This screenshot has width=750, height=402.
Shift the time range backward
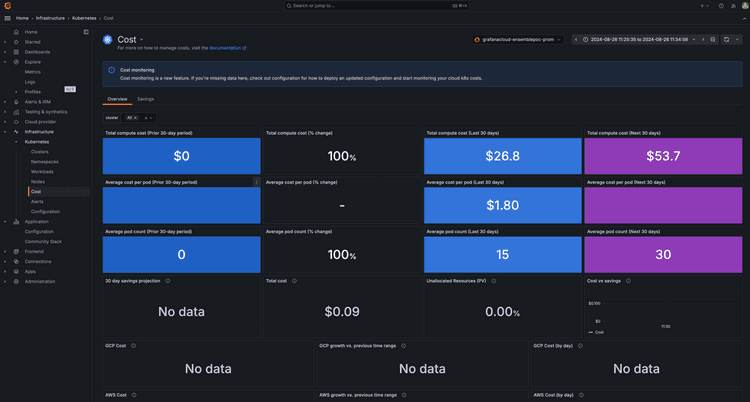point(576,40)
